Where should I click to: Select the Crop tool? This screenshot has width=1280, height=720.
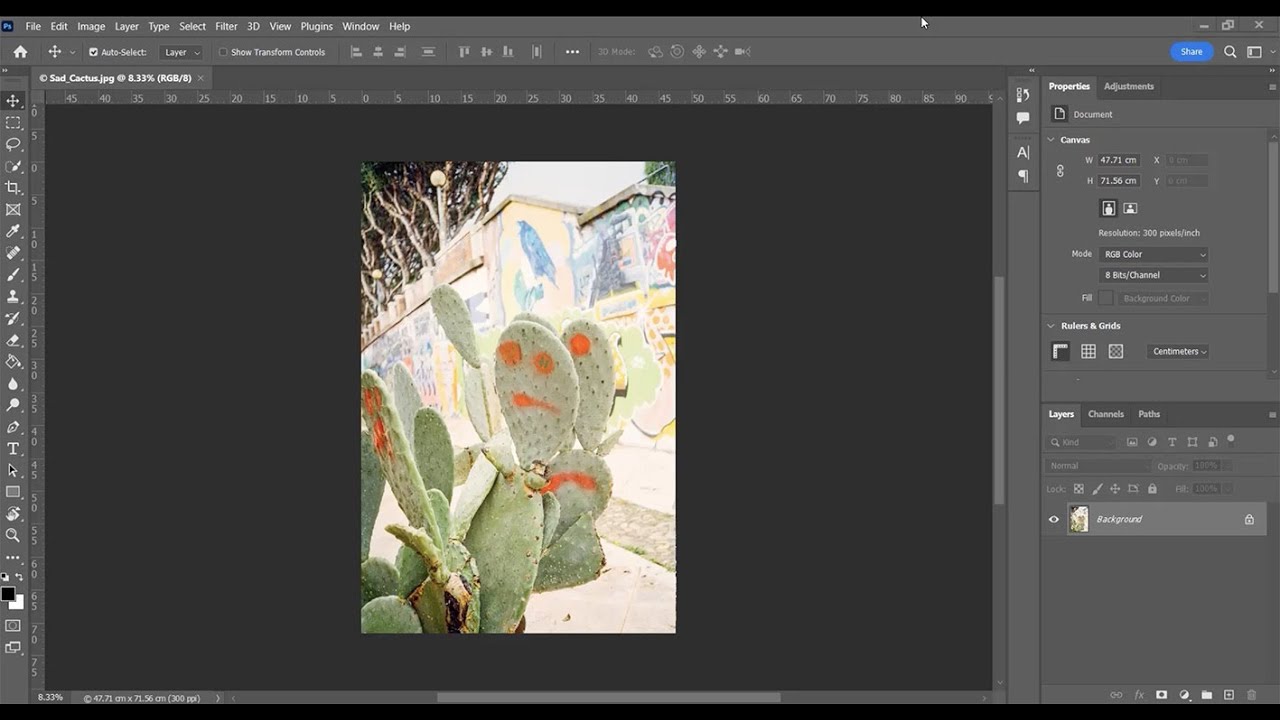tap(13, 188)
